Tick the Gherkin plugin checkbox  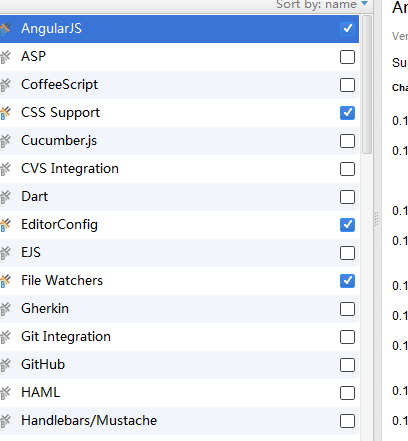(x=347, y=309)
